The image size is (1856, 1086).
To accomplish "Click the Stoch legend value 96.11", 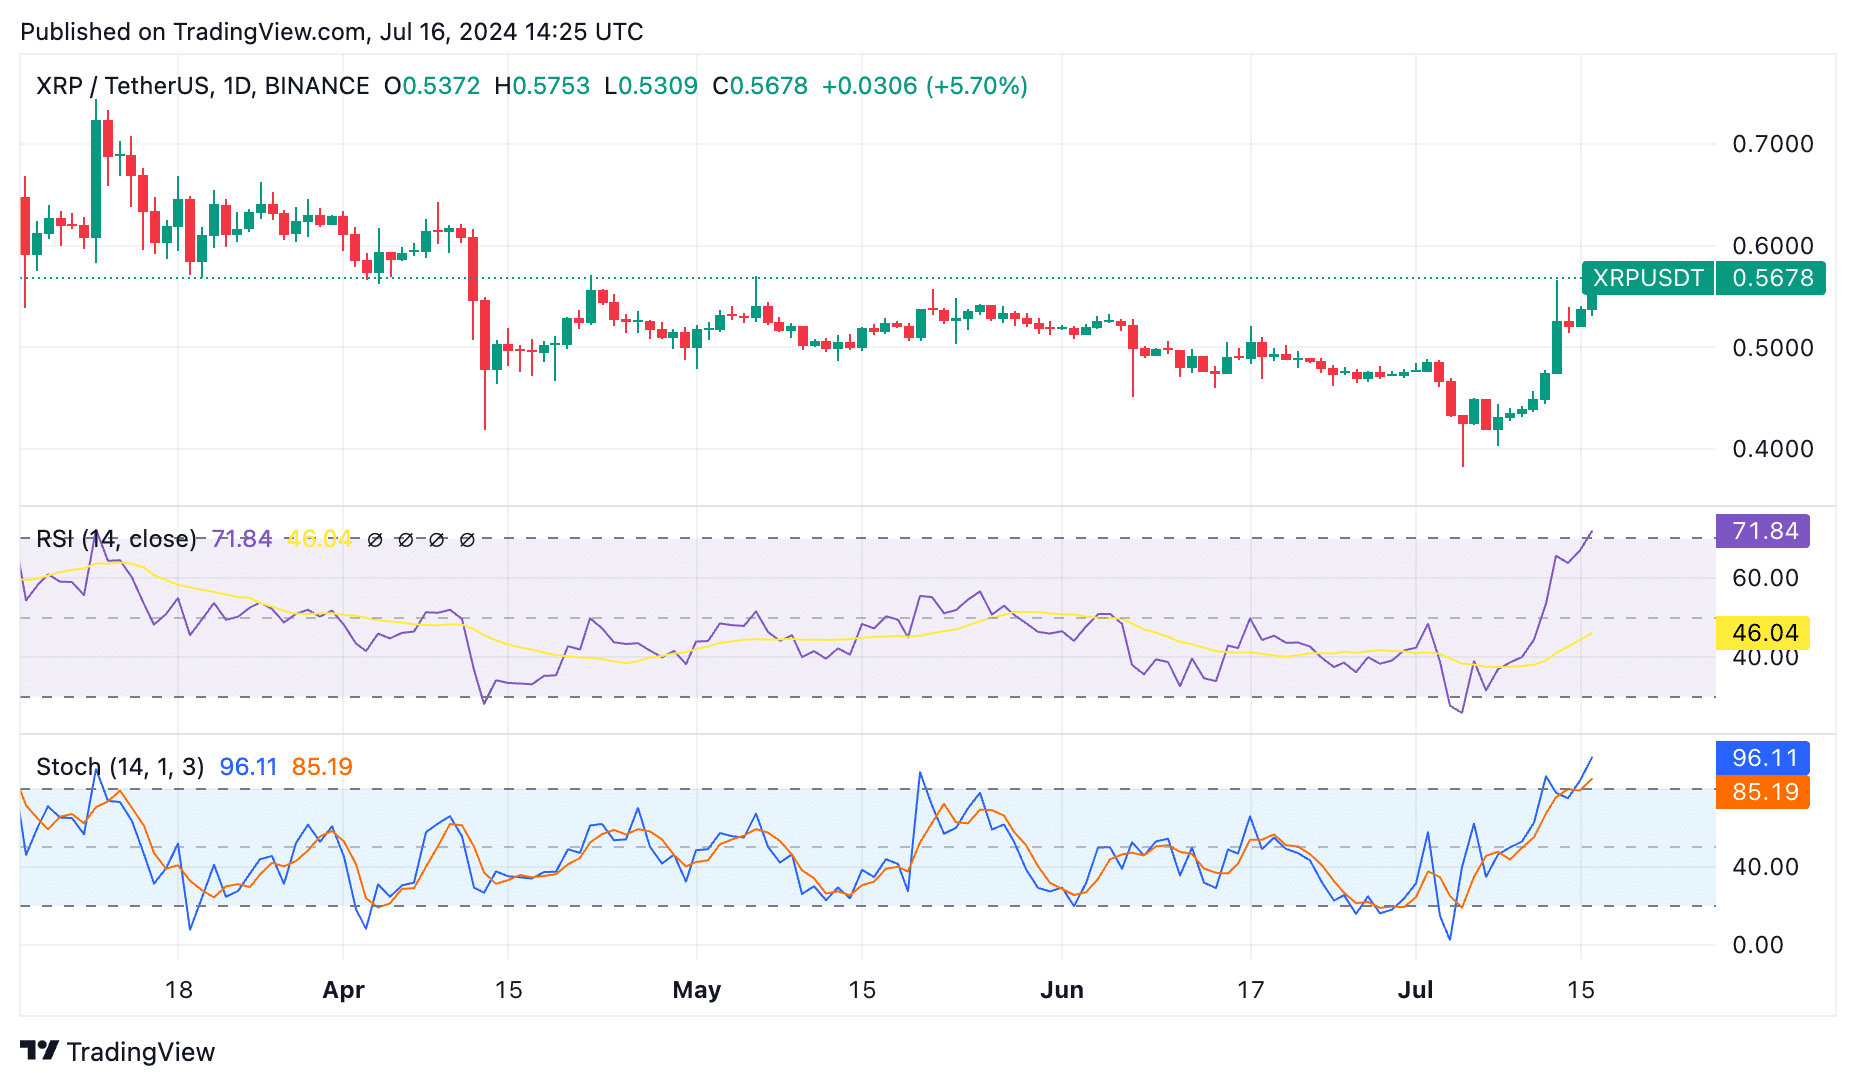I will pos(248,767).
